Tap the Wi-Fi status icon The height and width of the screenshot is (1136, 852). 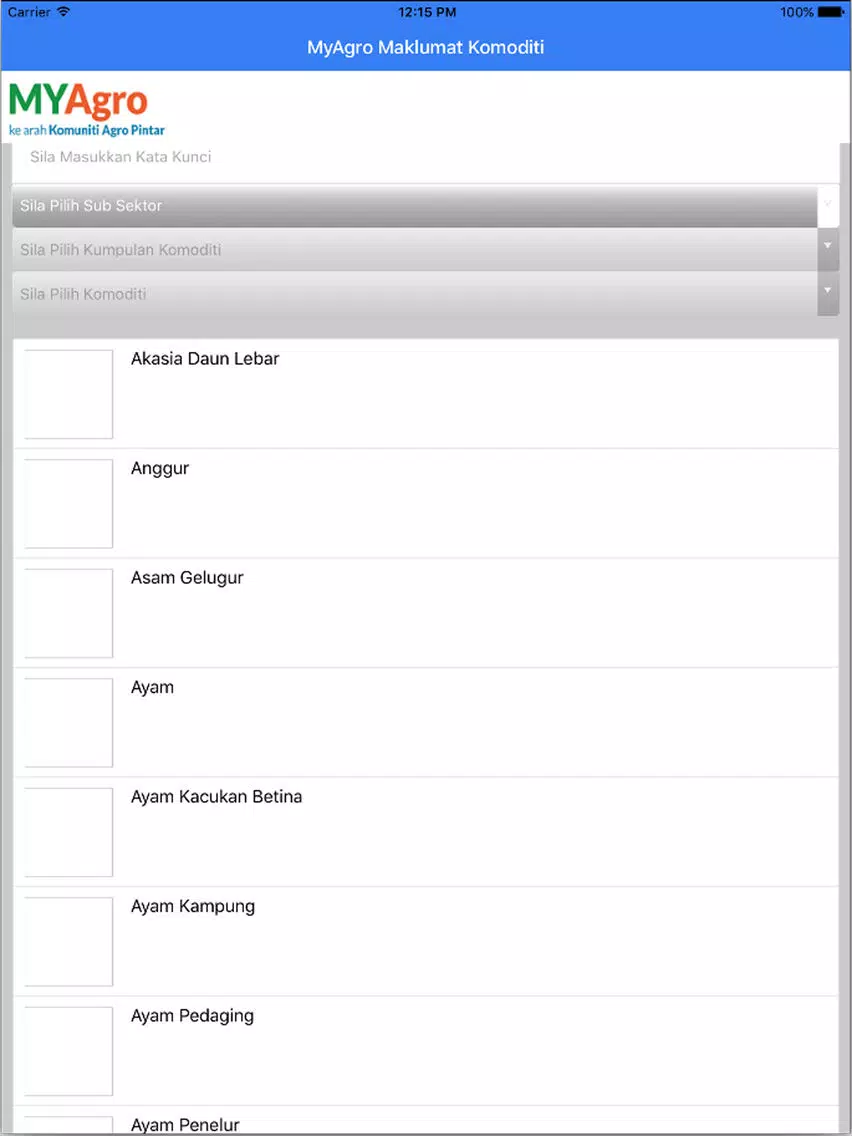point(63,12)
